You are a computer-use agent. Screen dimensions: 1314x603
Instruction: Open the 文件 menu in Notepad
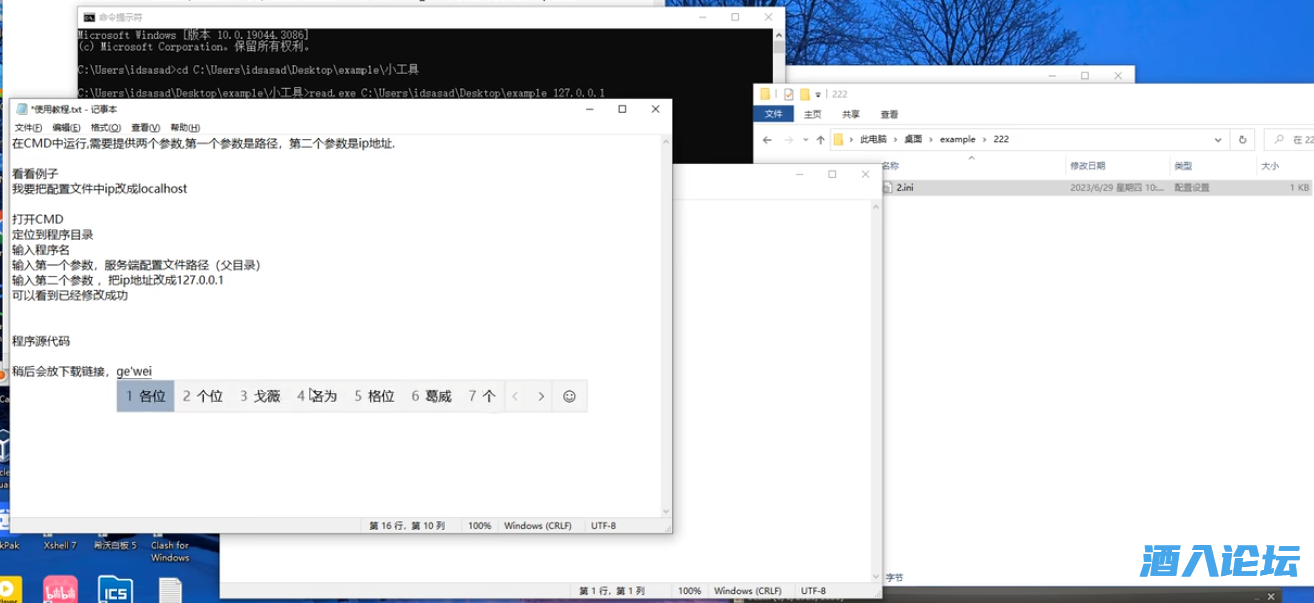[x=27, y=128]
